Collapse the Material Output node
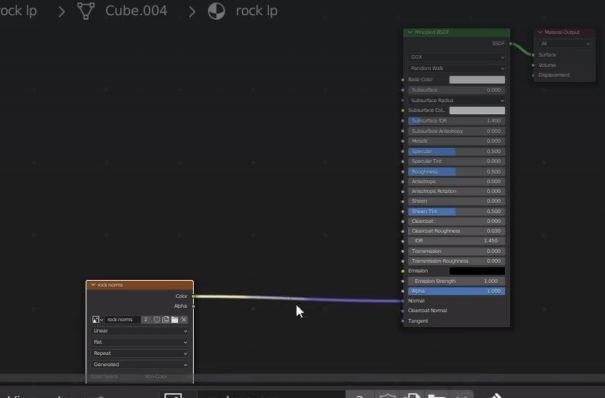 (x=540, y=32)
